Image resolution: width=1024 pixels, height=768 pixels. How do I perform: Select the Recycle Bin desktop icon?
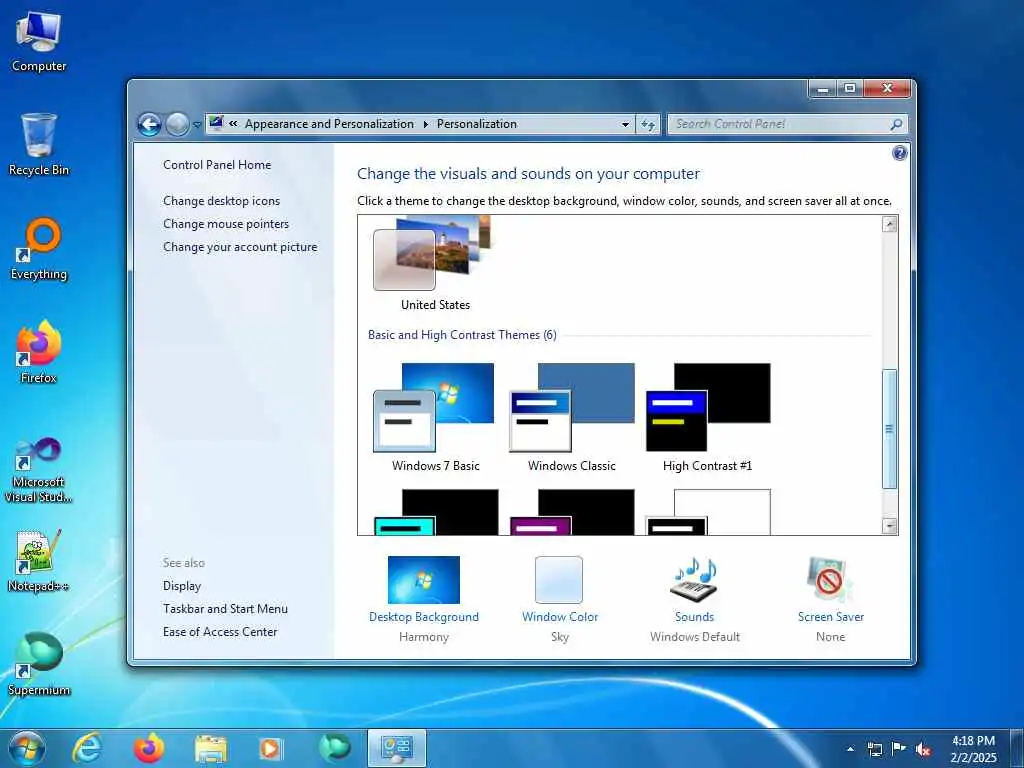point(39,145)
